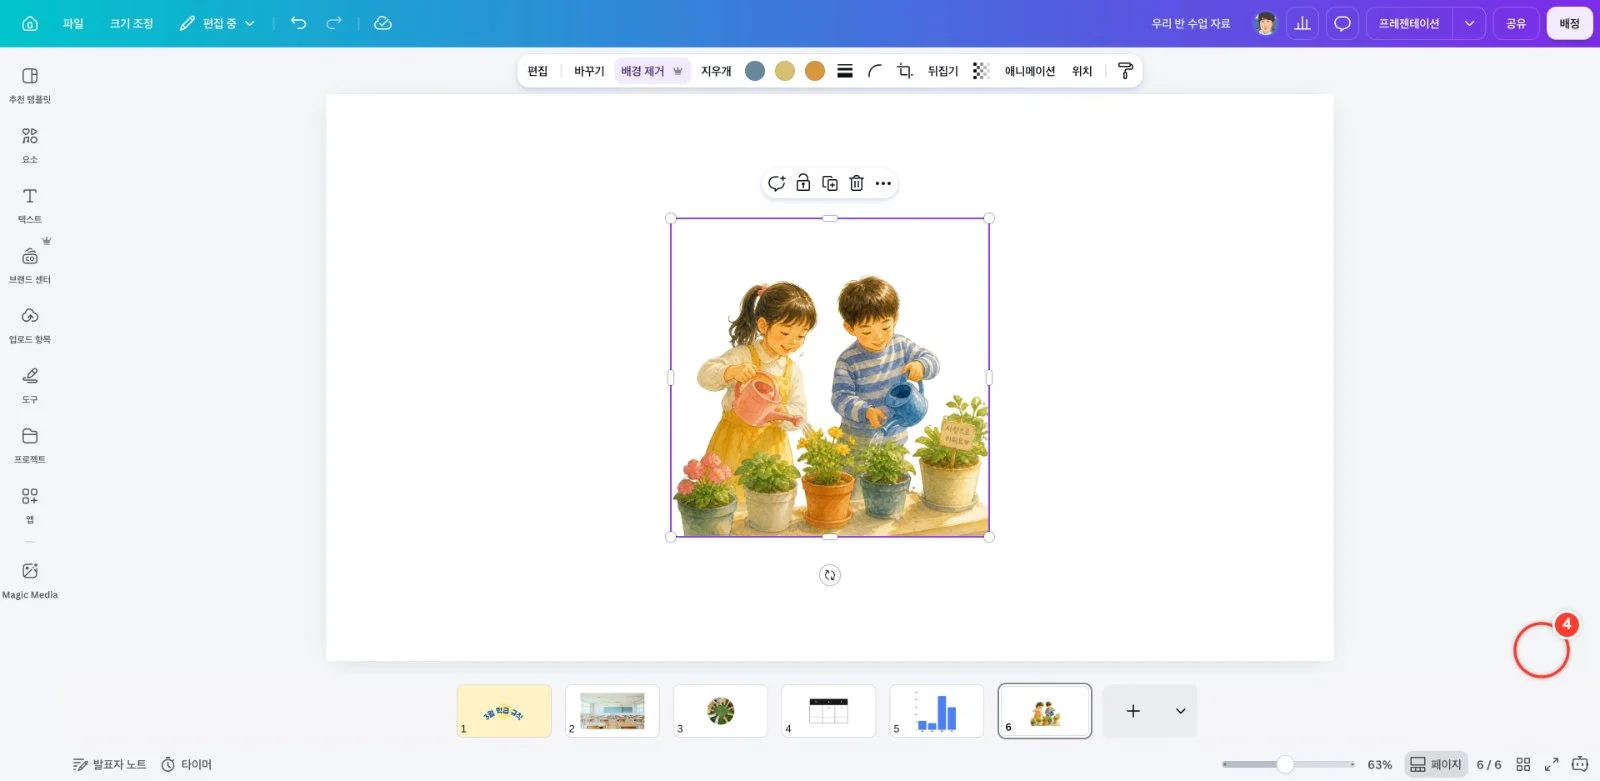
Task: Open the Magic Media panel
Action: (30, 580)
